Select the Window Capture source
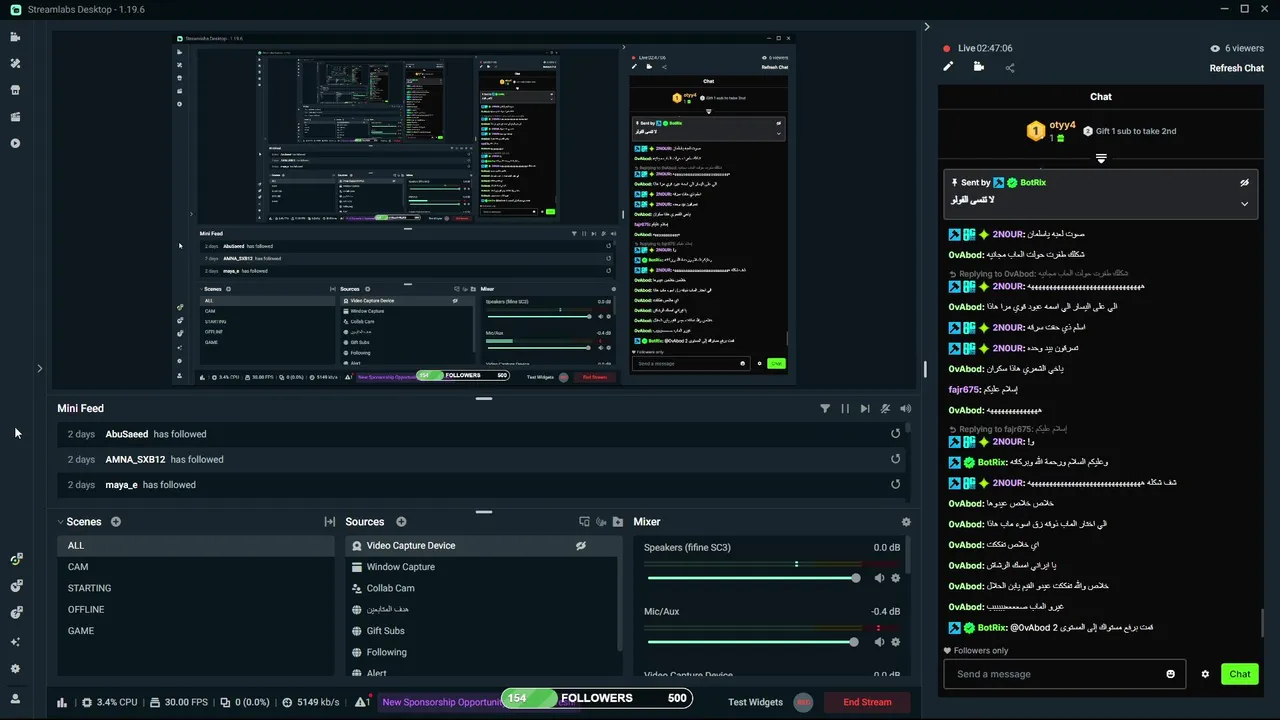 click(481, 567)
